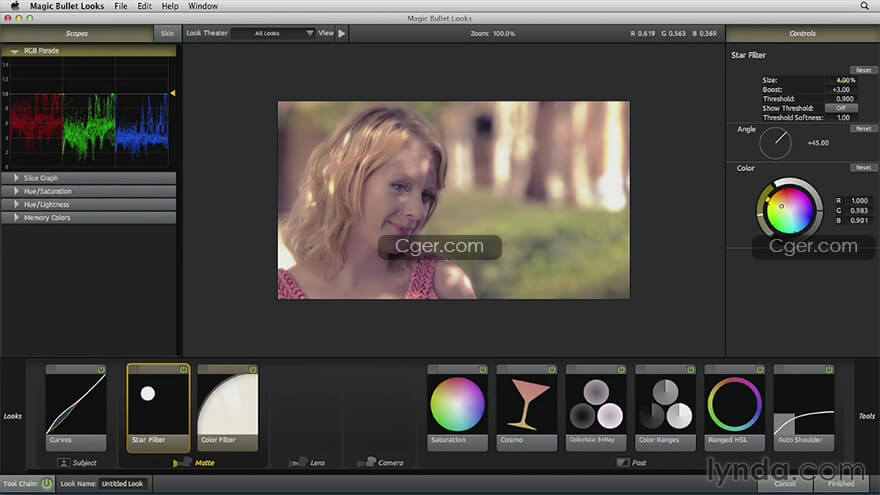This screenshot has width=880, height=495.
Task: Expand the Slice Graph scope
Action: pos(16,178)
